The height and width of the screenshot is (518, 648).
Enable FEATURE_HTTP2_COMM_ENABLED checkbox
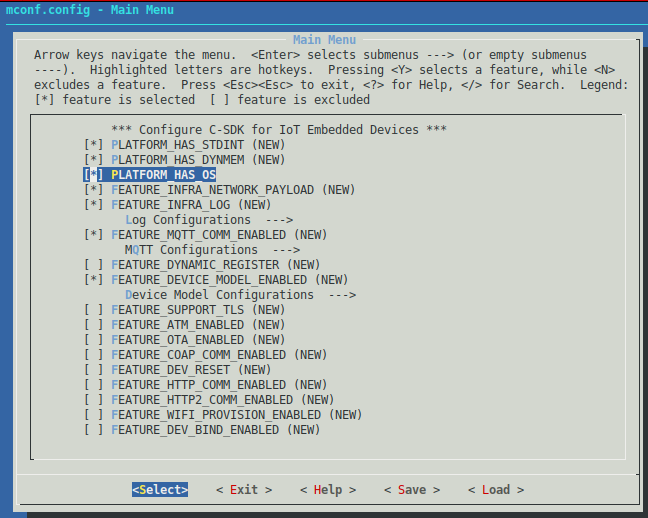pyautogui.click(x=93, y=400)
